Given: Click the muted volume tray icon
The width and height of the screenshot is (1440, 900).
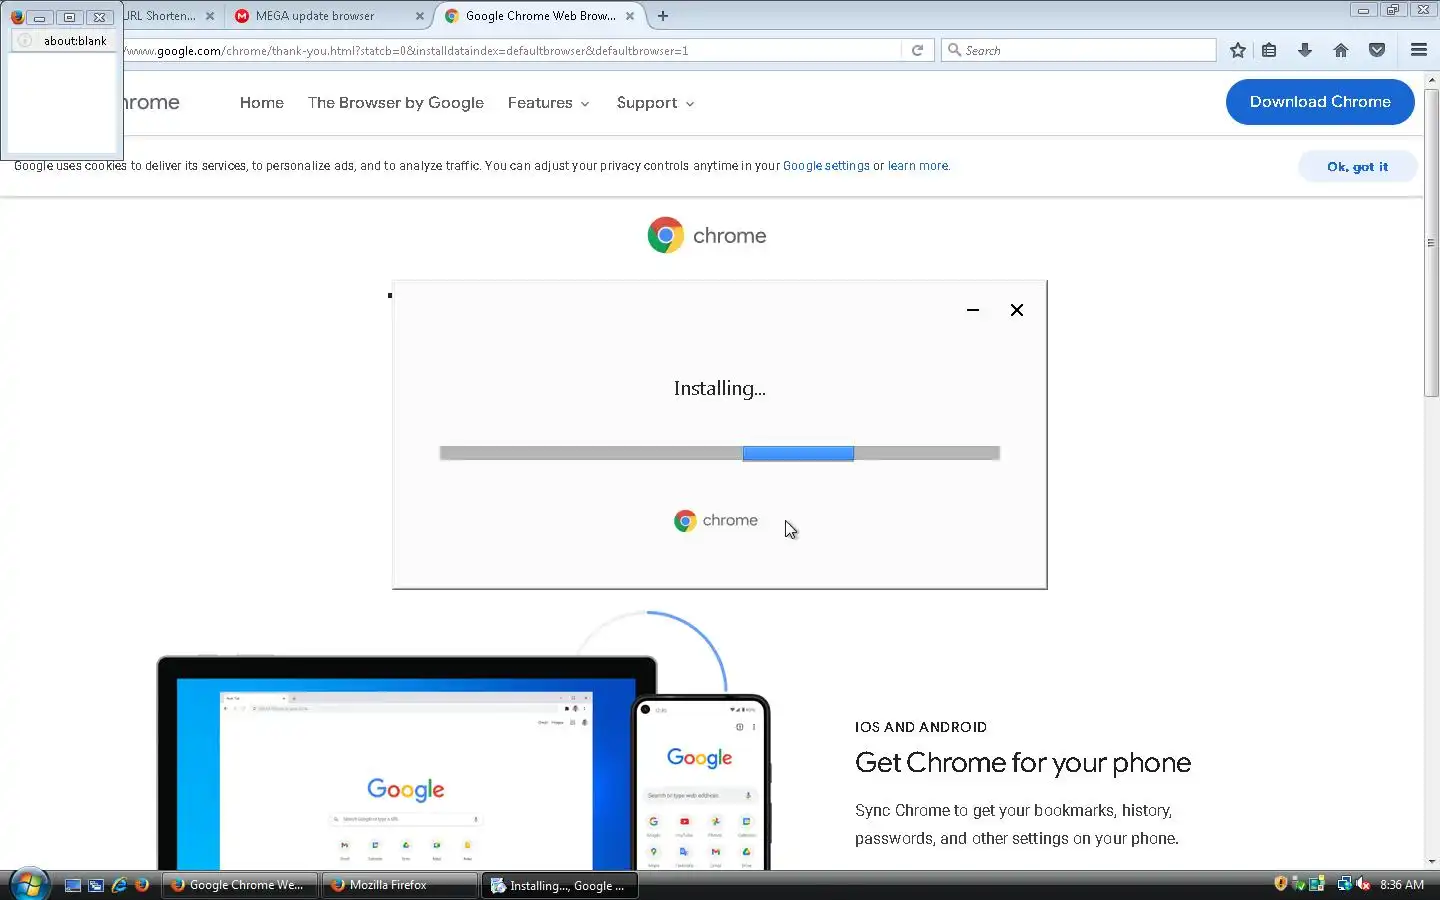Looking at the screenshot, I should (1362, 884).
